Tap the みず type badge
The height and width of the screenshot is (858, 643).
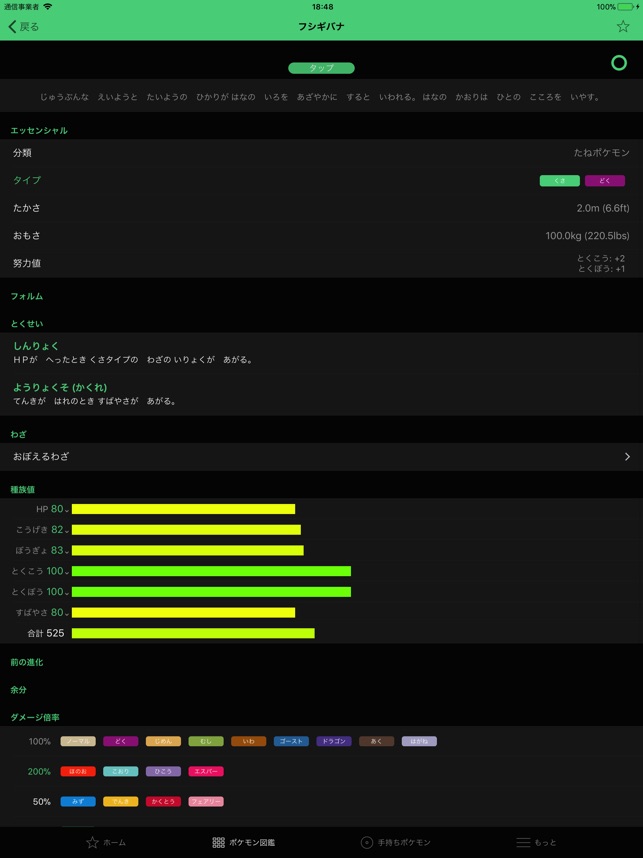(78, 802)
